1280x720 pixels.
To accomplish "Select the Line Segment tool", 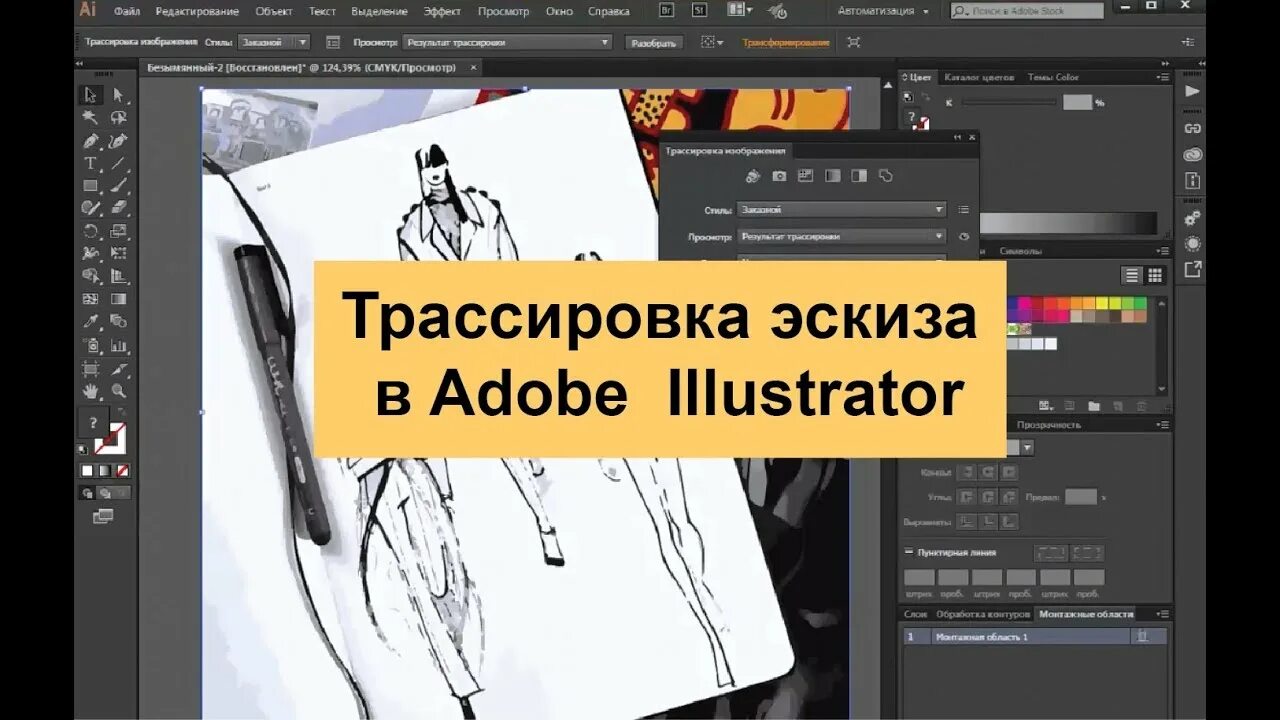I will [x=118, y=163].
